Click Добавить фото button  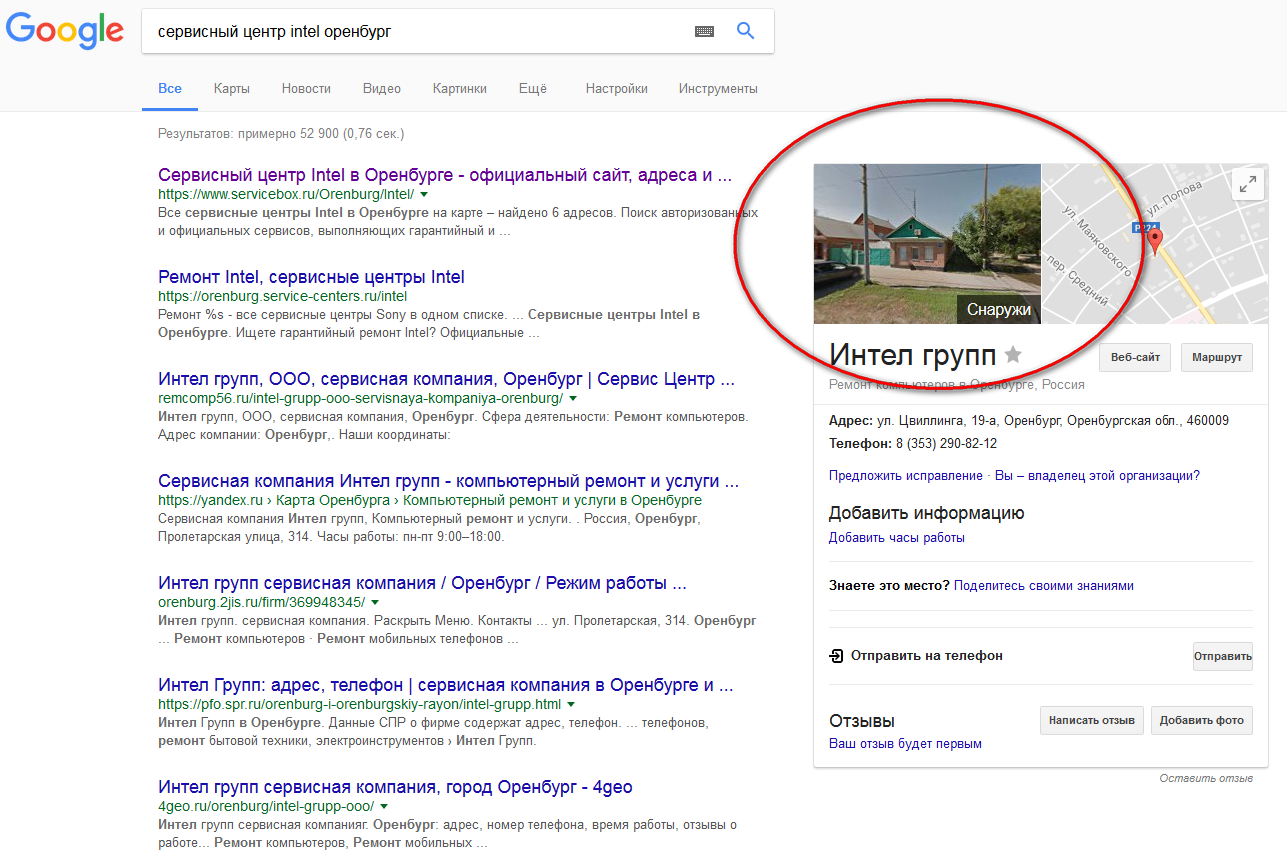click(1202, 720)
